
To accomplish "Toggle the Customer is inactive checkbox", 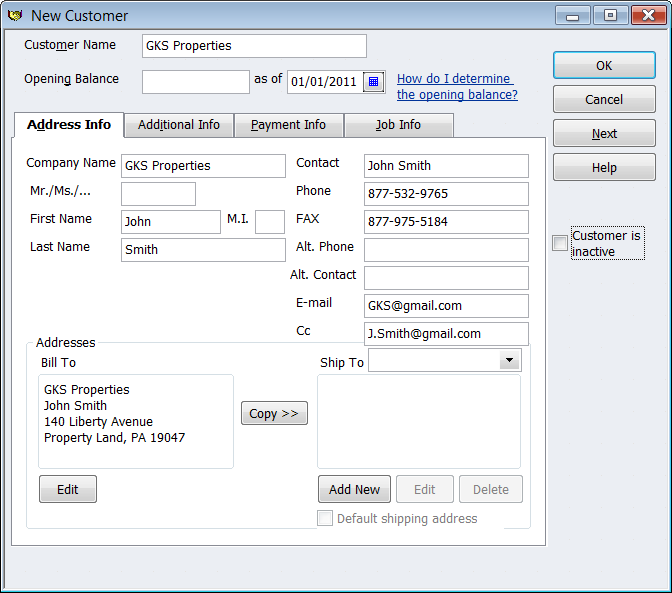I will tap(560, 244).
